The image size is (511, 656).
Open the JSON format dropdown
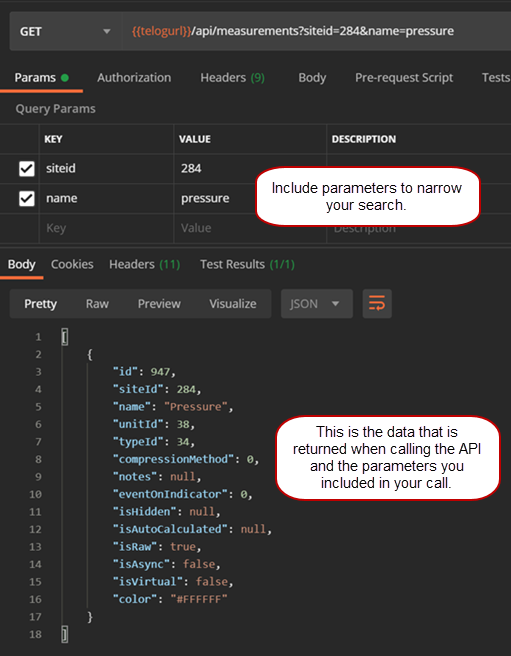316,304
